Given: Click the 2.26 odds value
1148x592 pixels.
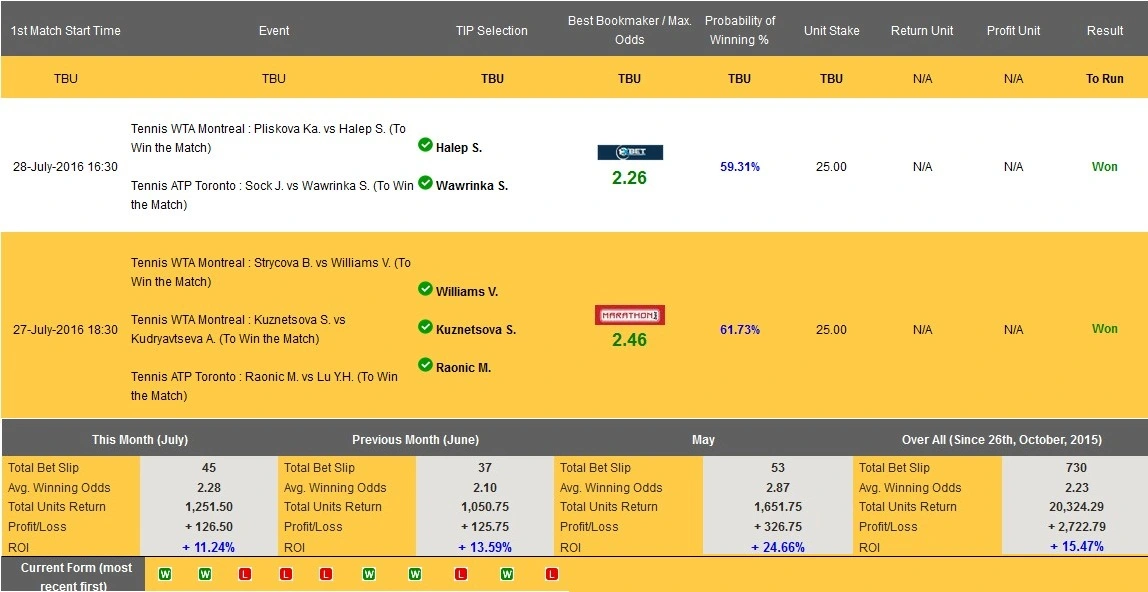Looking at the screenshot, I should [x=629, y=178].
